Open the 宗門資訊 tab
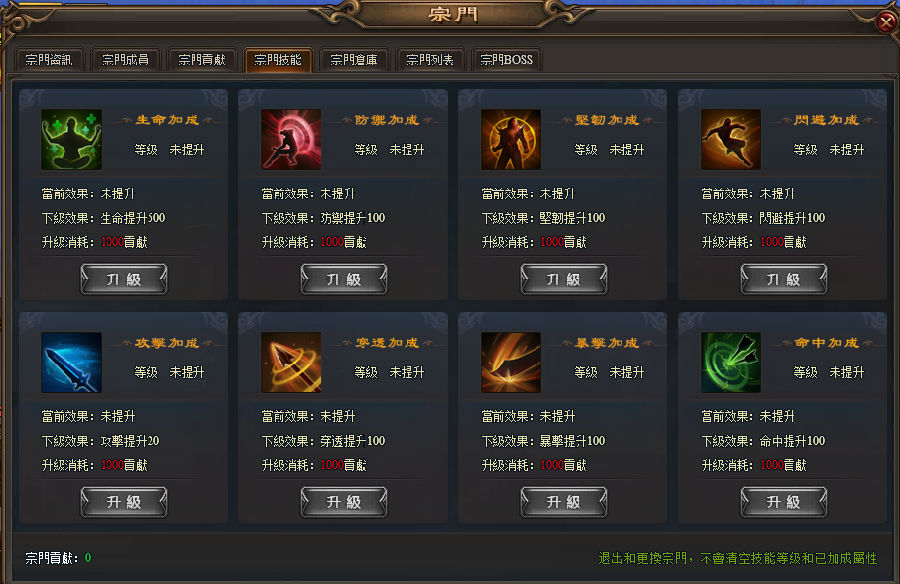The height and width of the screenshot is (584, 900). point(49,60)
